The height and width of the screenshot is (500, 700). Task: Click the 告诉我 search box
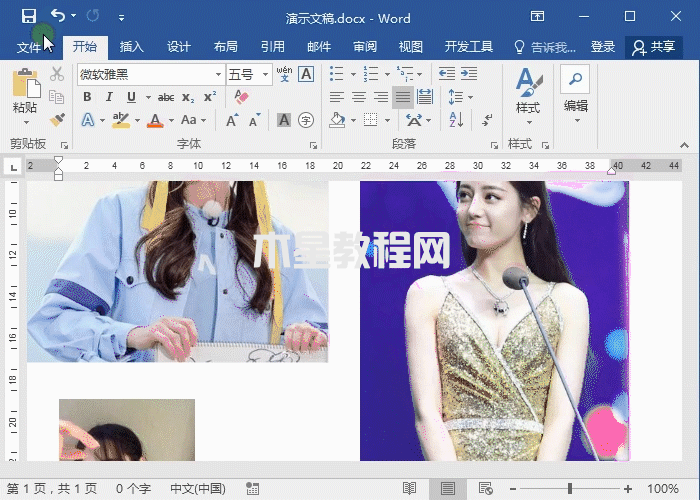coord(545,47)
